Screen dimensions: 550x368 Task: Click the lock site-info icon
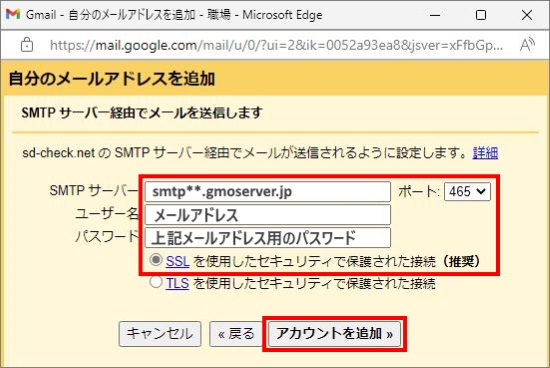tap(27, 45)
